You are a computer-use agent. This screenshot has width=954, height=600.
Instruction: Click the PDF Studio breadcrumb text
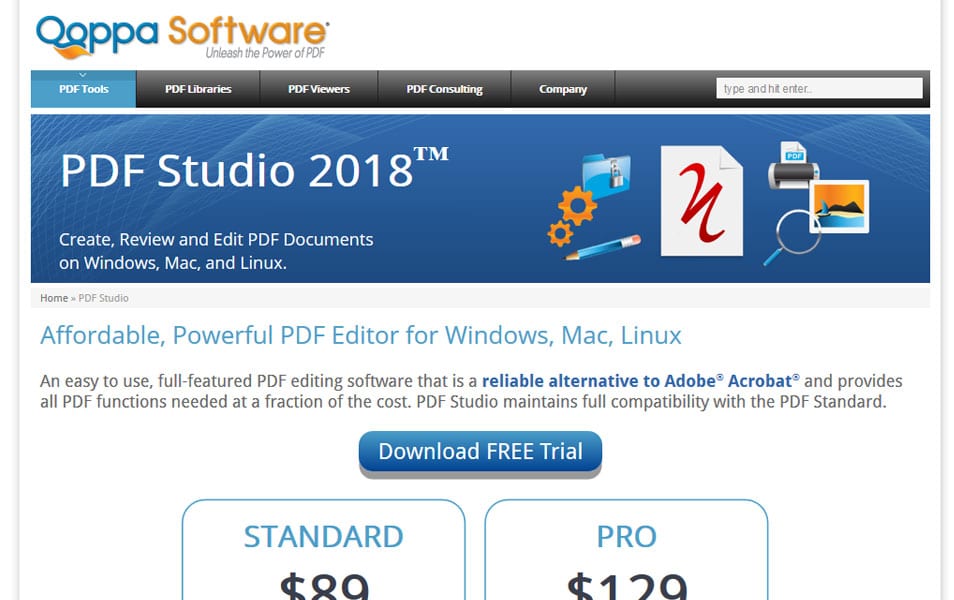103,298
